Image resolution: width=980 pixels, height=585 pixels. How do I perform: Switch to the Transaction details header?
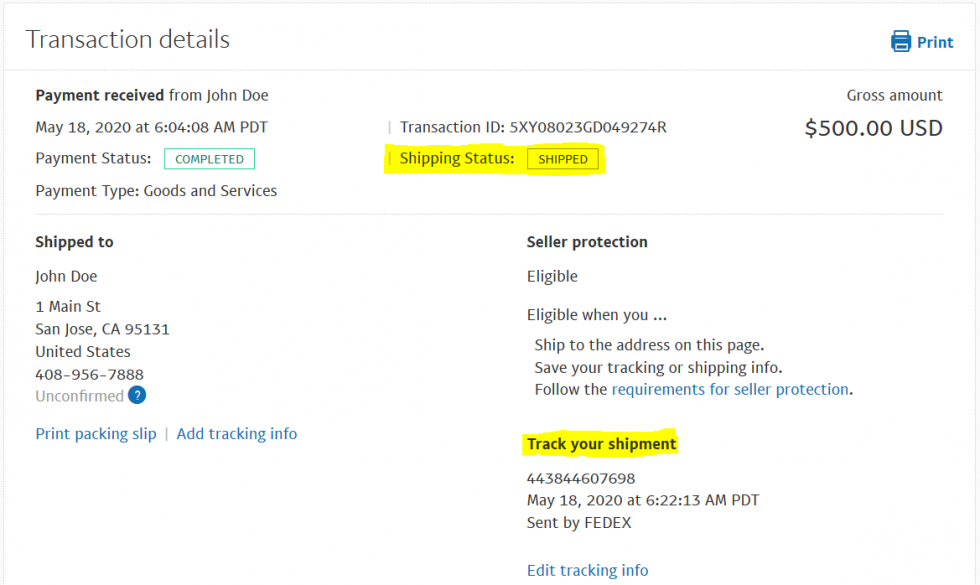(127, 39)
